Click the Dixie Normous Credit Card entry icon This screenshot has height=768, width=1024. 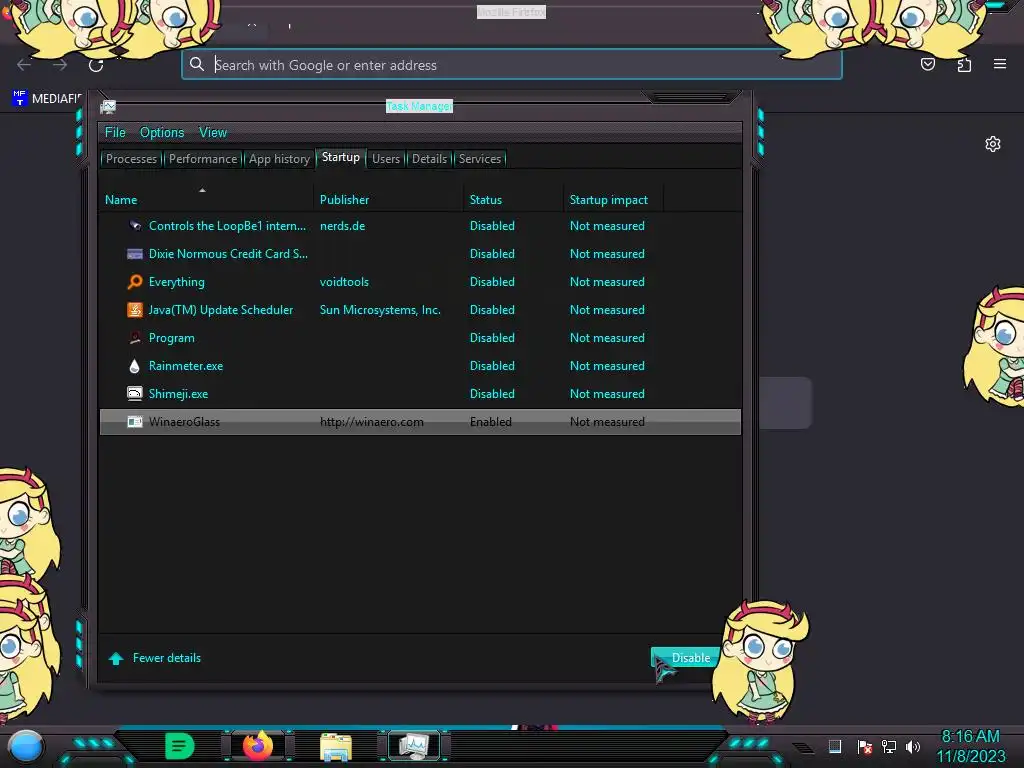pyautogui.click(x=135, y=254)
